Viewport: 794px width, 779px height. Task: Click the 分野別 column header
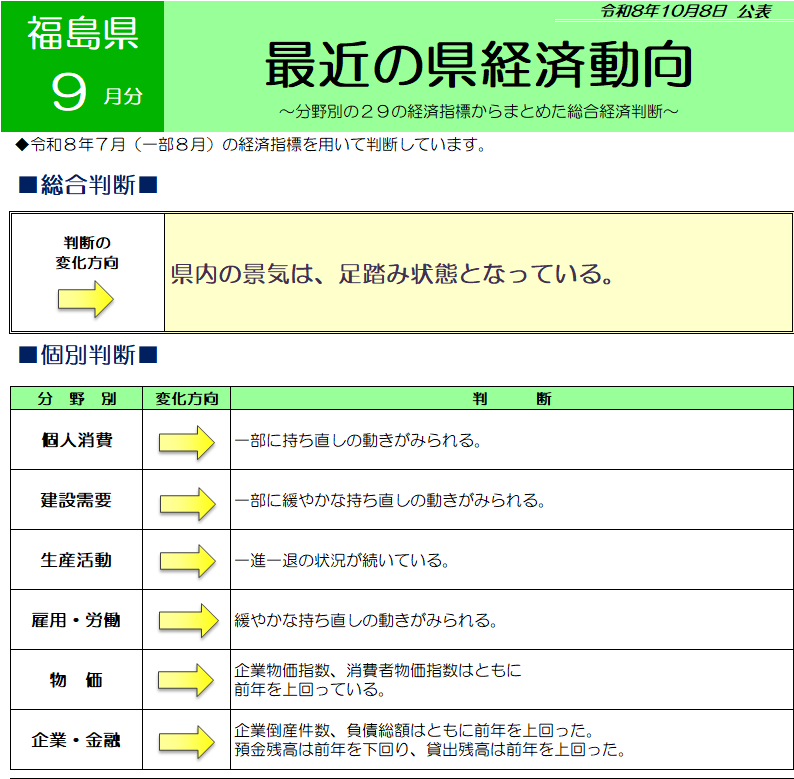pyautogui.click(x=76, y=399)
